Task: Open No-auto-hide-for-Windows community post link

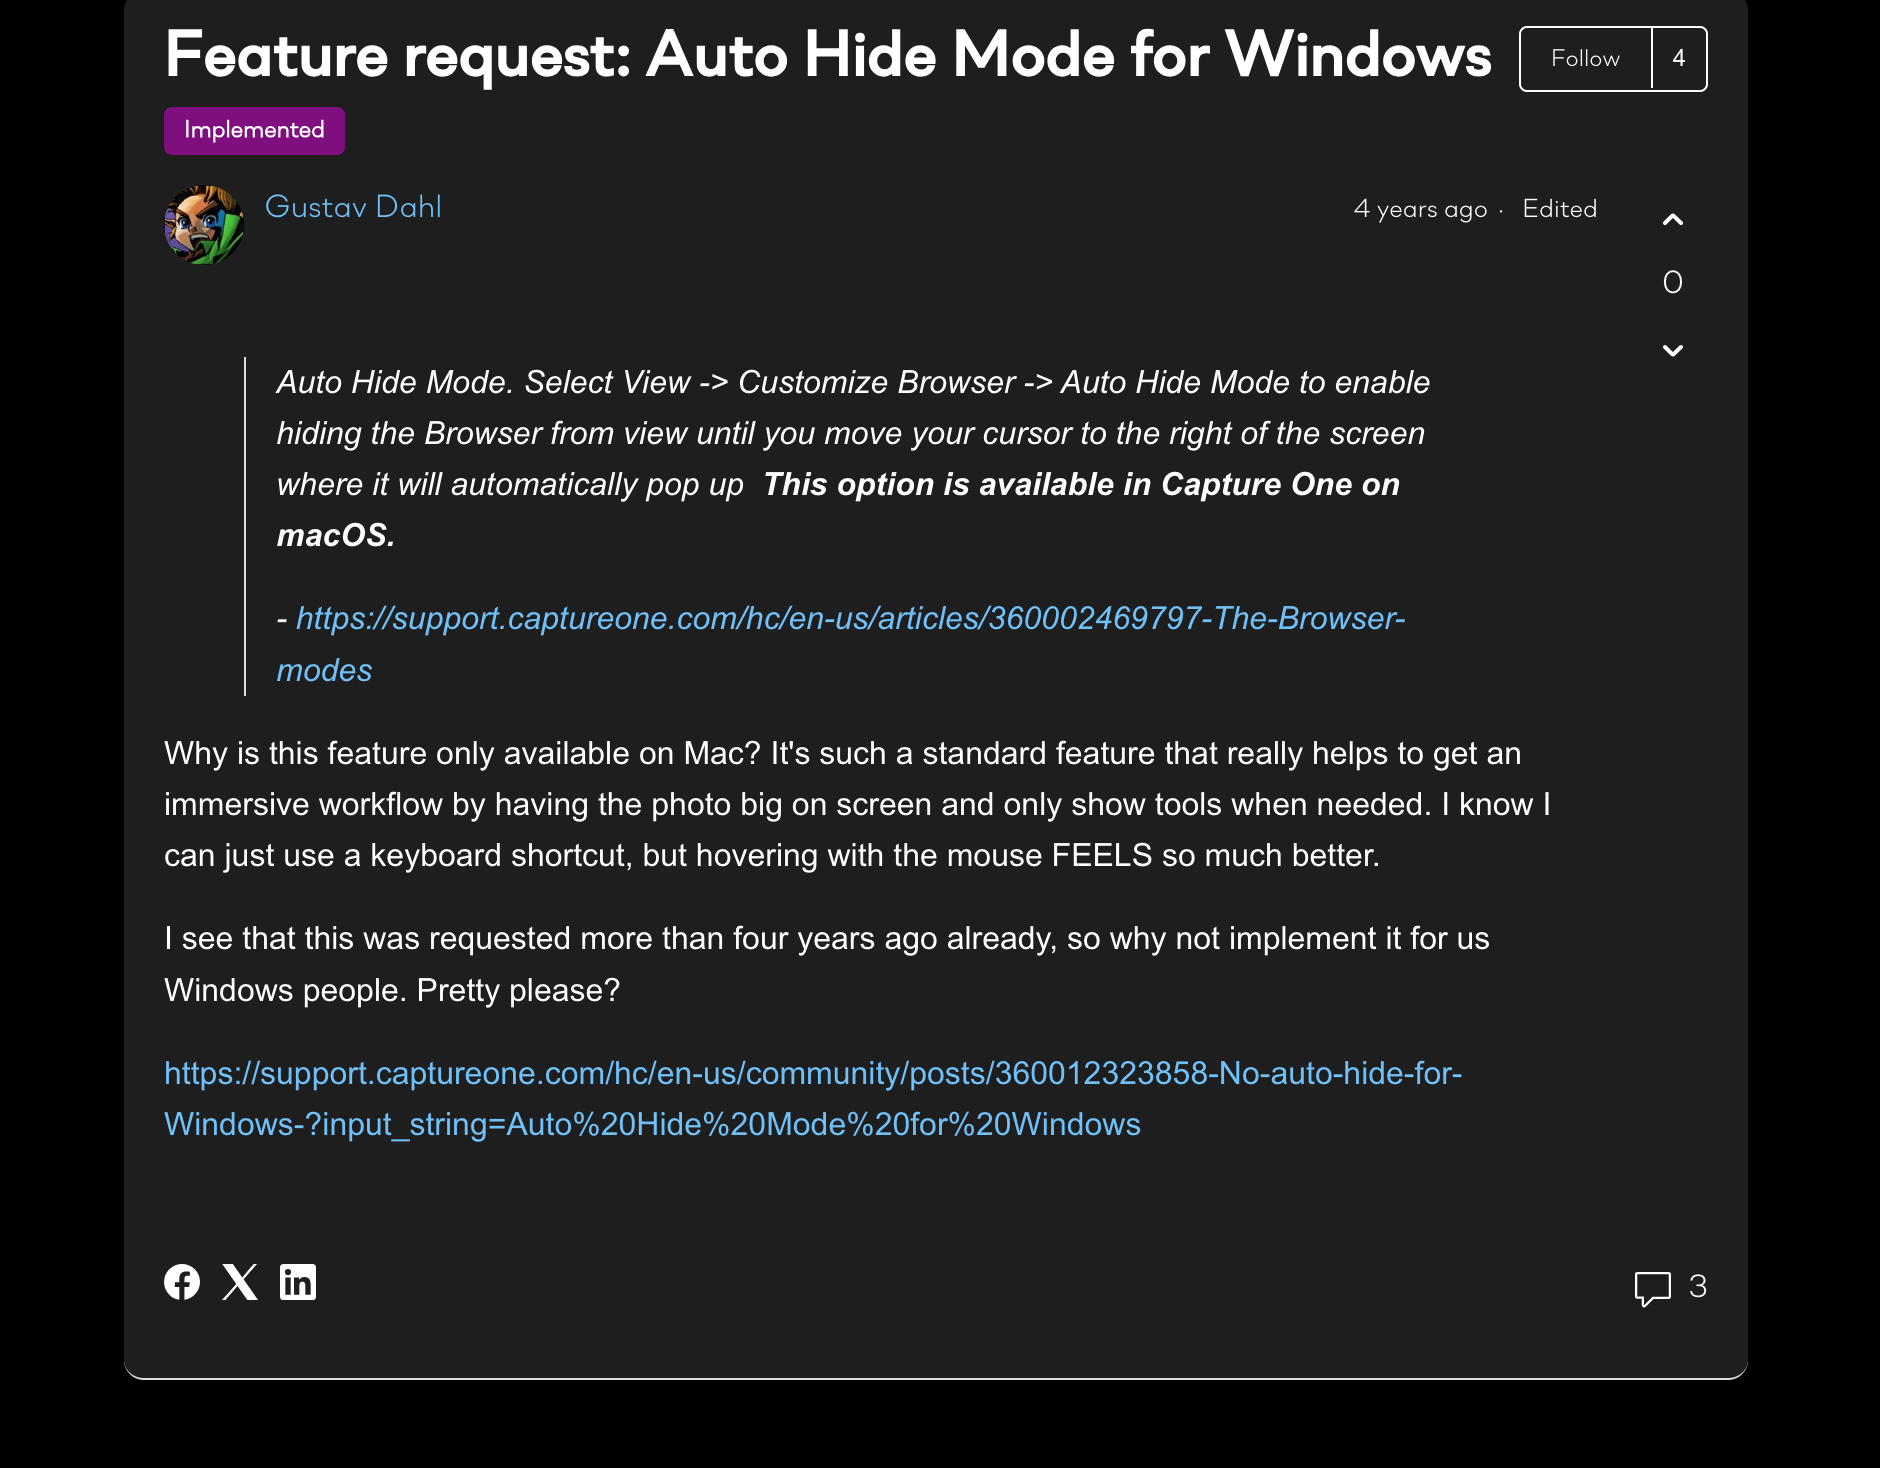Action: [x=812, y=1074]
